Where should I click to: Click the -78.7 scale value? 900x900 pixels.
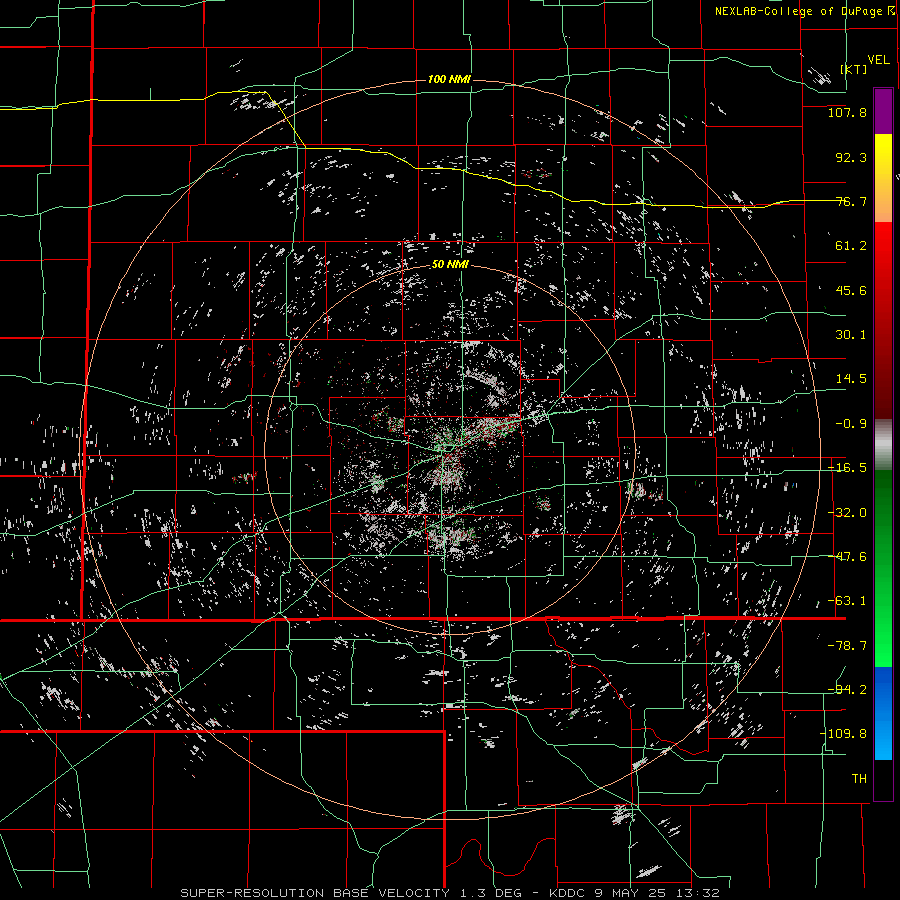pos(847,646)
